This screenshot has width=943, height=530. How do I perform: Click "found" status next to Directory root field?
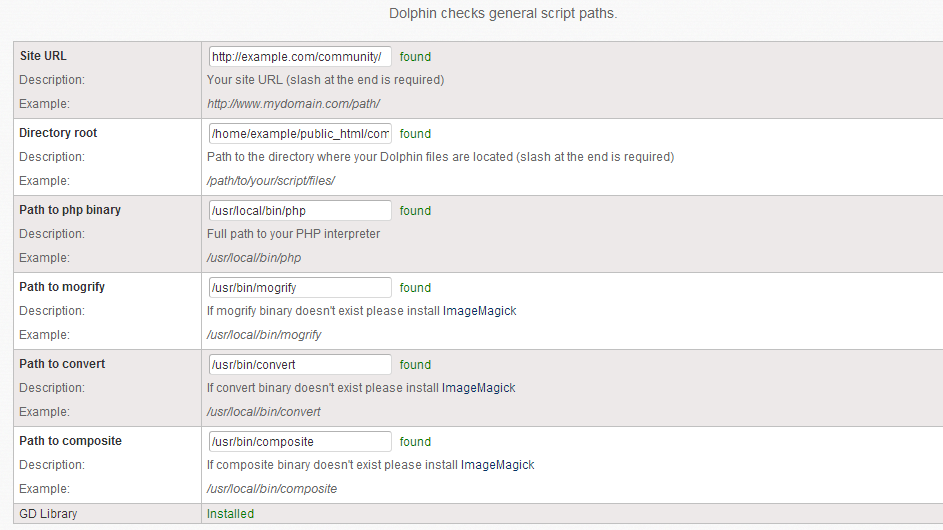click(415, 134)
